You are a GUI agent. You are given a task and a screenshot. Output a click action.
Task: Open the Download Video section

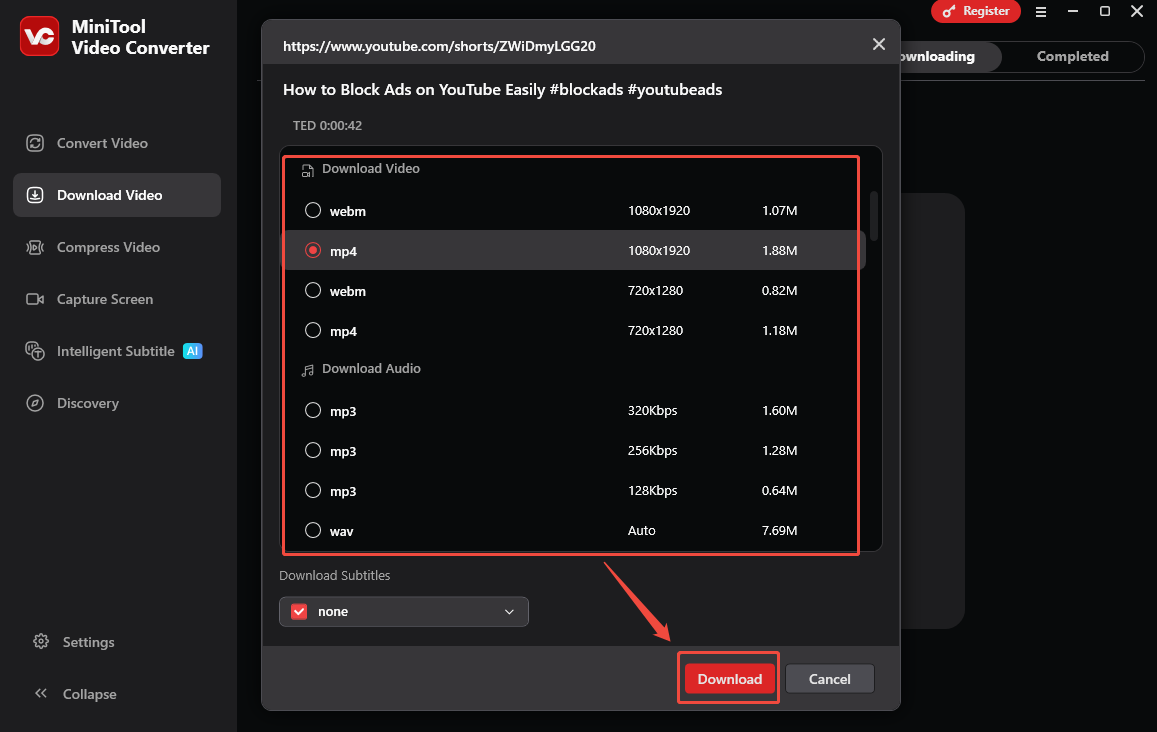click(117, 195)
